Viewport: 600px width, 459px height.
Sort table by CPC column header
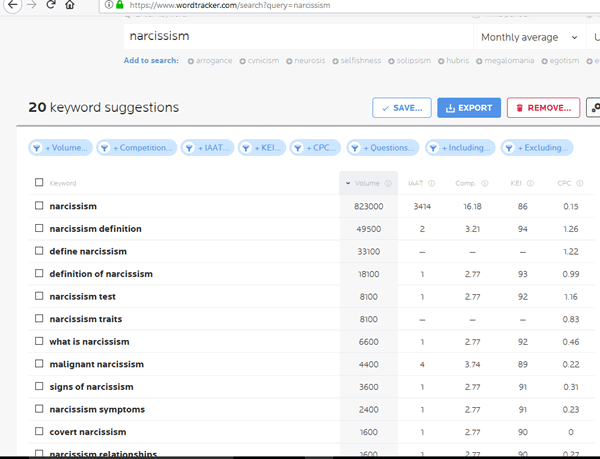coord(564,183)
